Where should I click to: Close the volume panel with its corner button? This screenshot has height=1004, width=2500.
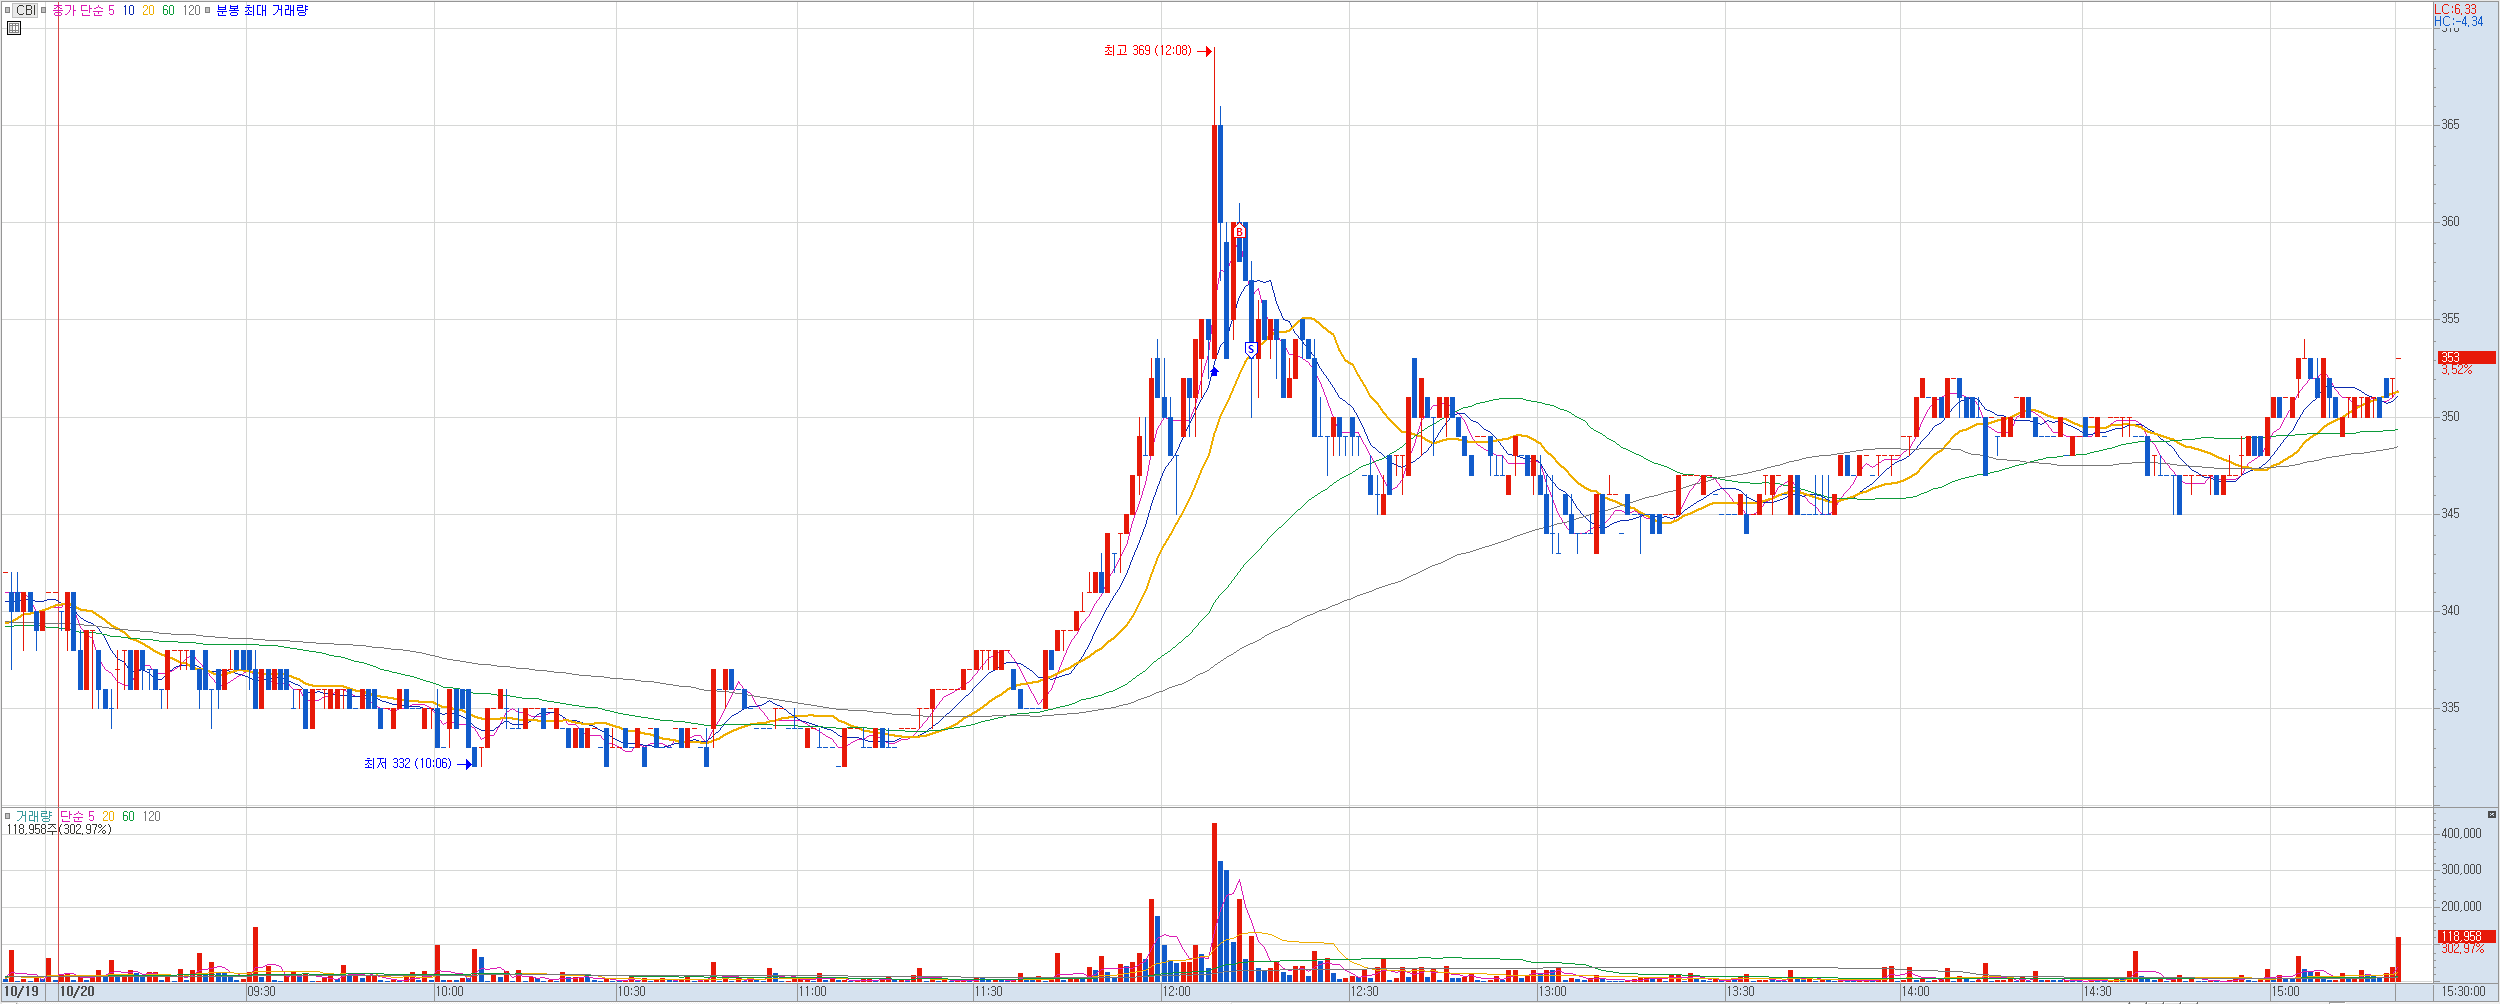click(2491, 814)
